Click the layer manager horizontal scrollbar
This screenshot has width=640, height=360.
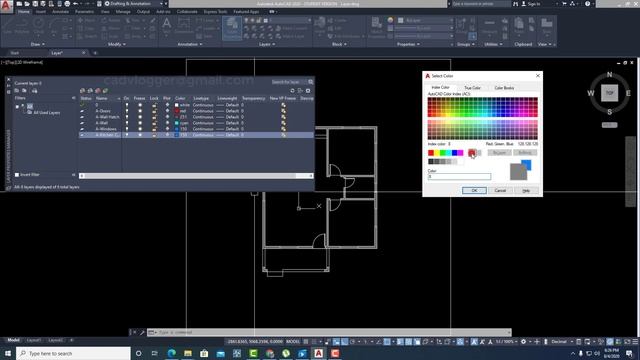pos(196,176)
